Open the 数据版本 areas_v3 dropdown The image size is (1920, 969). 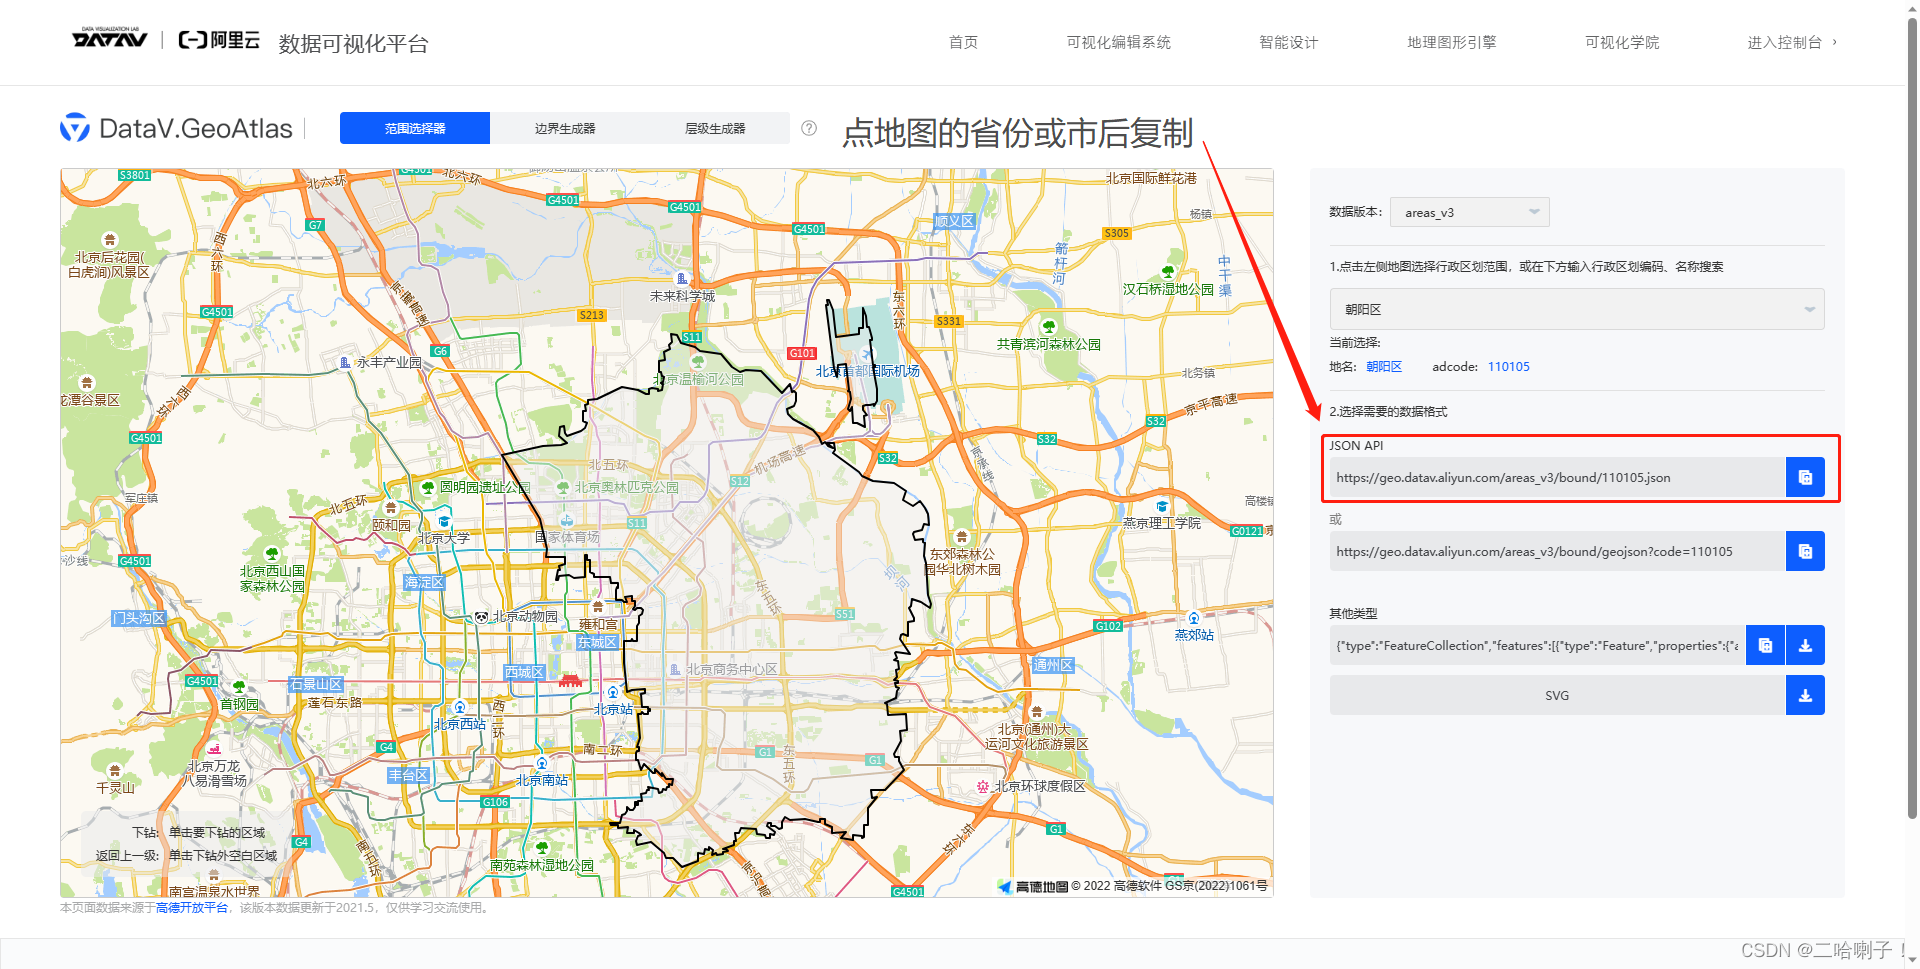click(x=1469, y=212)
